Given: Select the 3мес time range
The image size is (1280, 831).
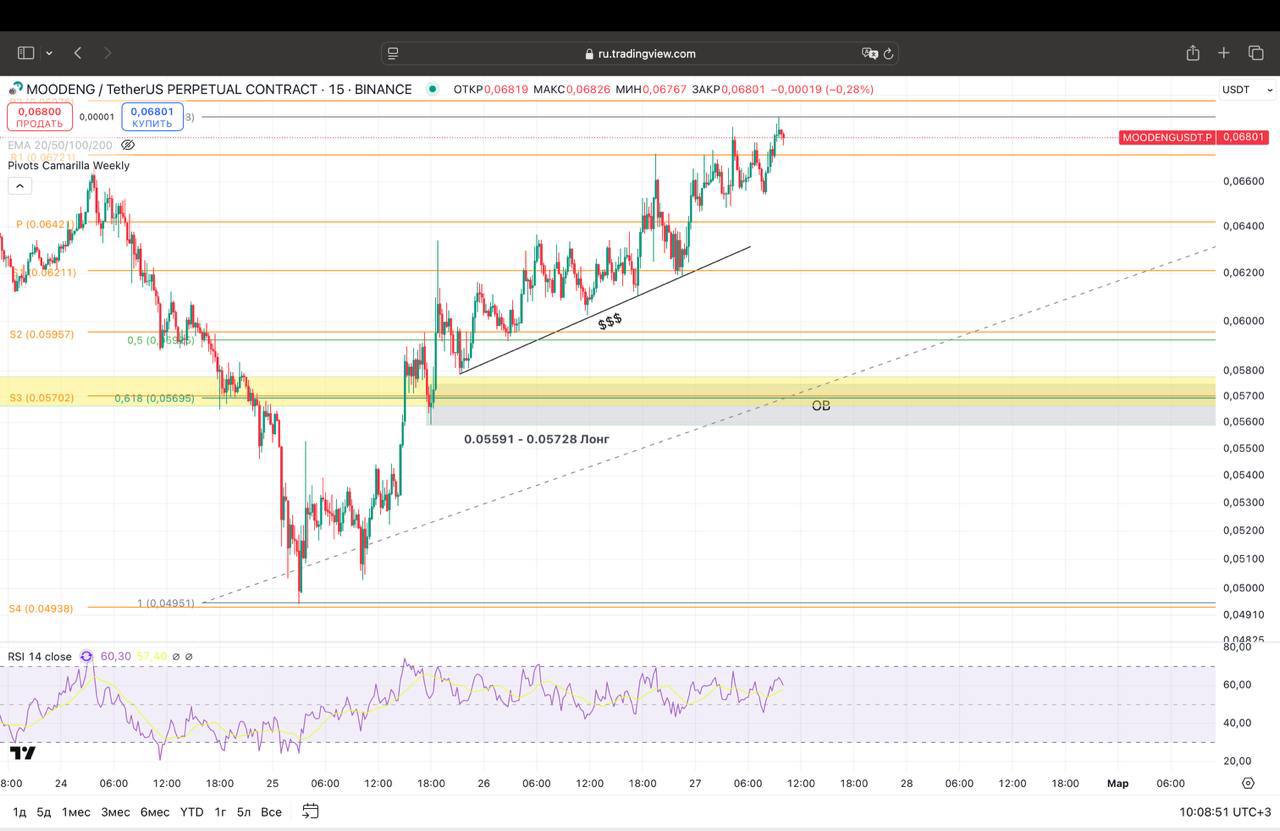Looking at the screenshot, I should 115,812.
